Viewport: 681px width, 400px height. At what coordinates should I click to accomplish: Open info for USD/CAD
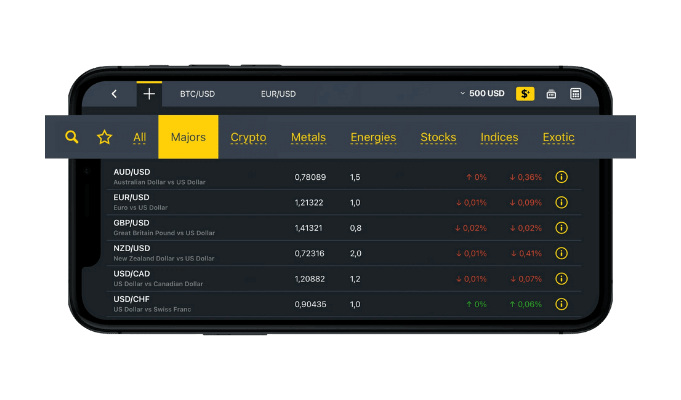561,279
